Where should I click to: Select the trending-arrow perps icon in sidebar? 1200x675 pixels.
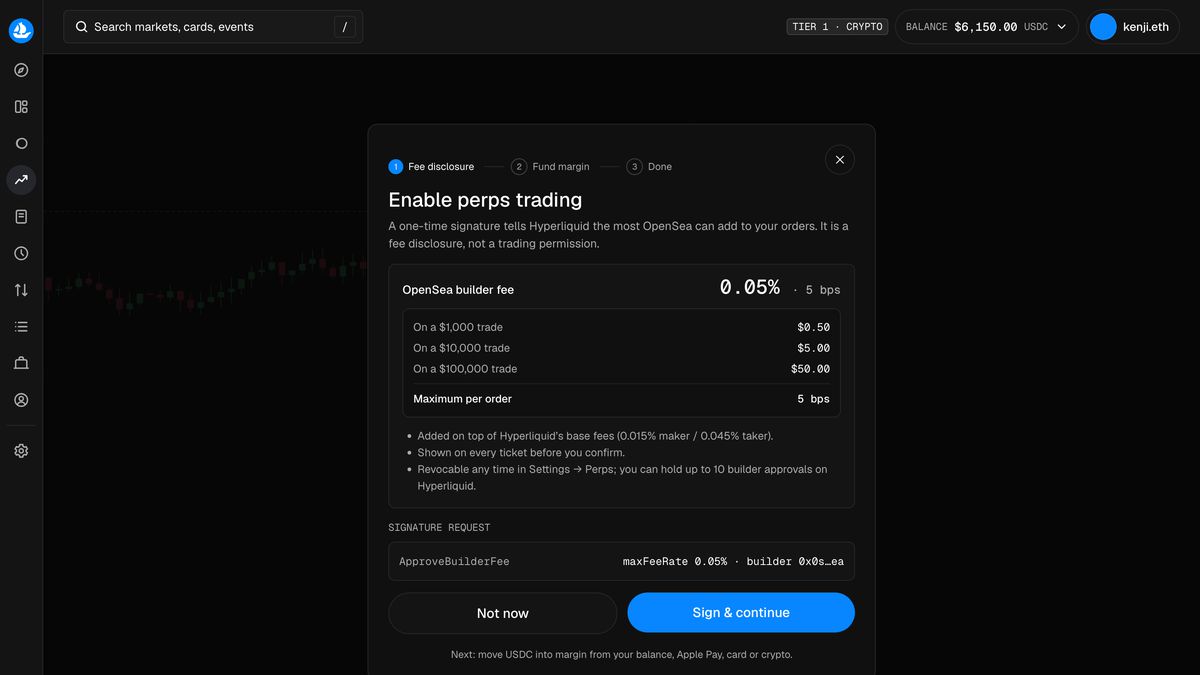tap(21, 180)
